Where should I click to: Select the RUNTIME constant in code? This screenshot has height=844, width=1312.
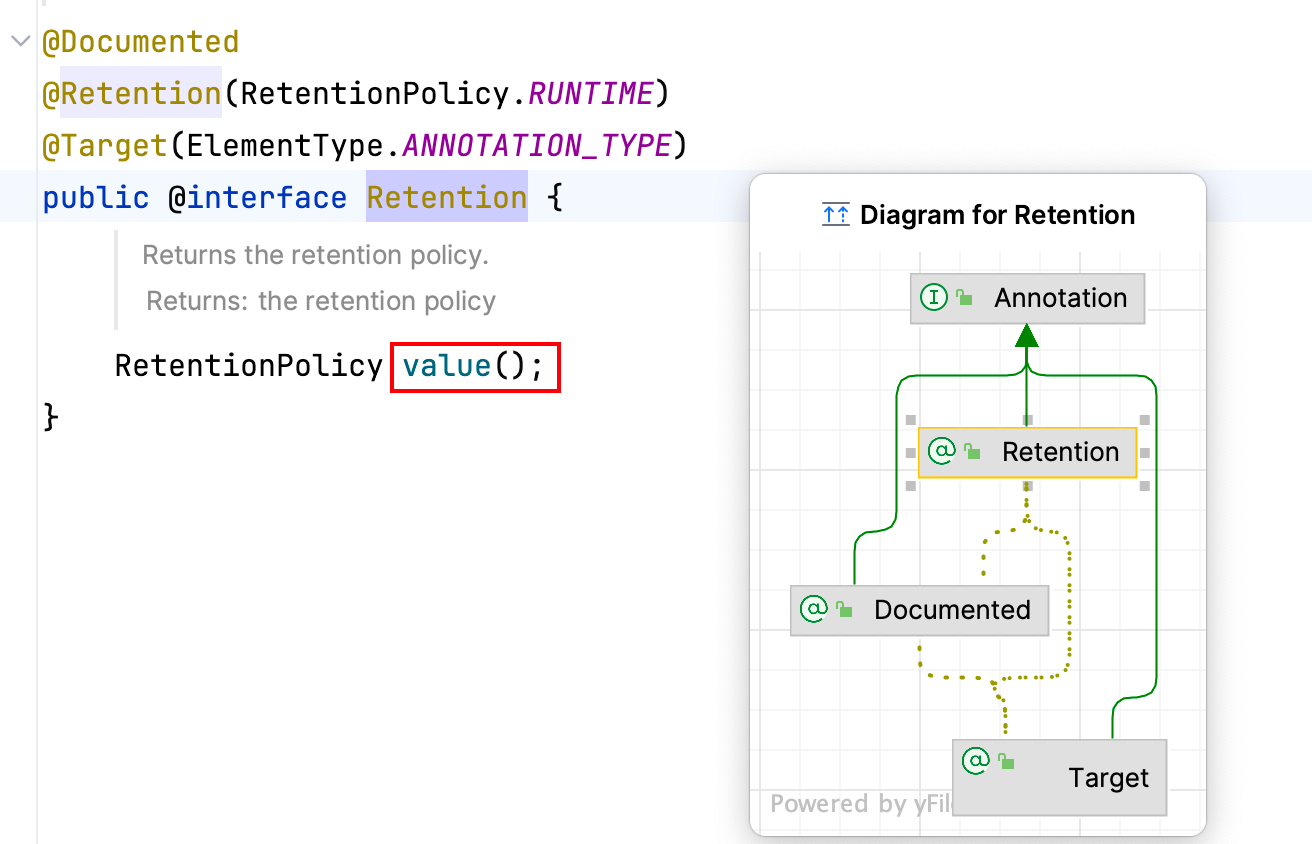point(590,94)
